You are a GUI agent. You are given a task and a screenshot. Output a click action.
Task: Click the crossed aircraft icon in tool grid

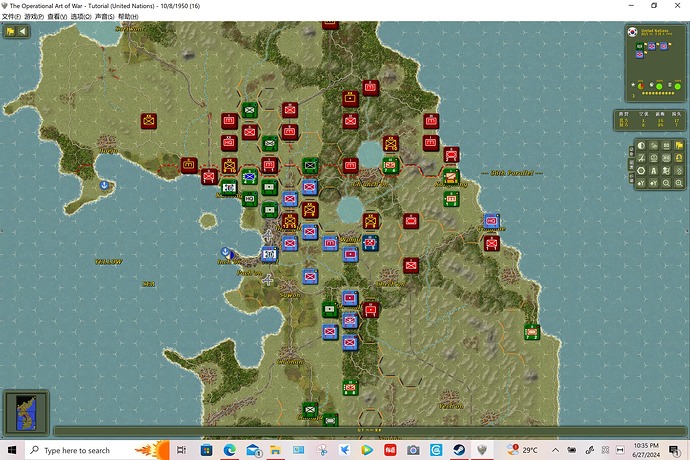tap(641, 158)
